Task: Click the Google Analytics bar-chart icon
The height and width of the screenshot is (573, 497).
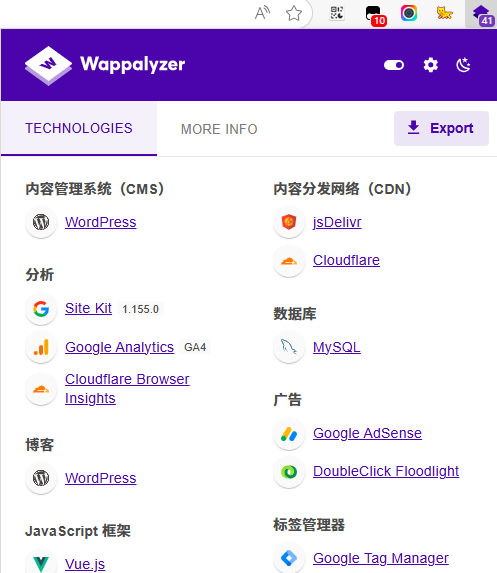Action: point(41,347)
